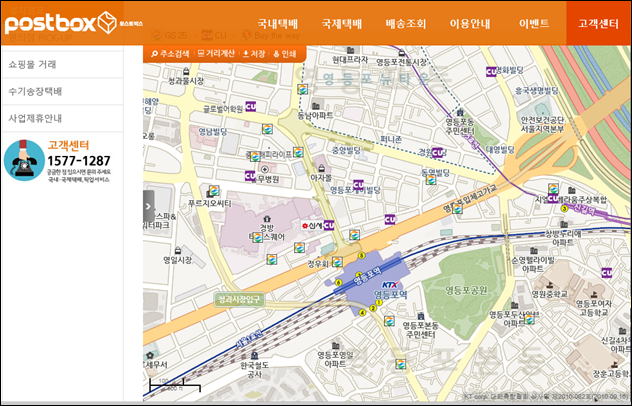Go to 배송조회 in top navigation
The image size is (632, 406).
[405, 23]
